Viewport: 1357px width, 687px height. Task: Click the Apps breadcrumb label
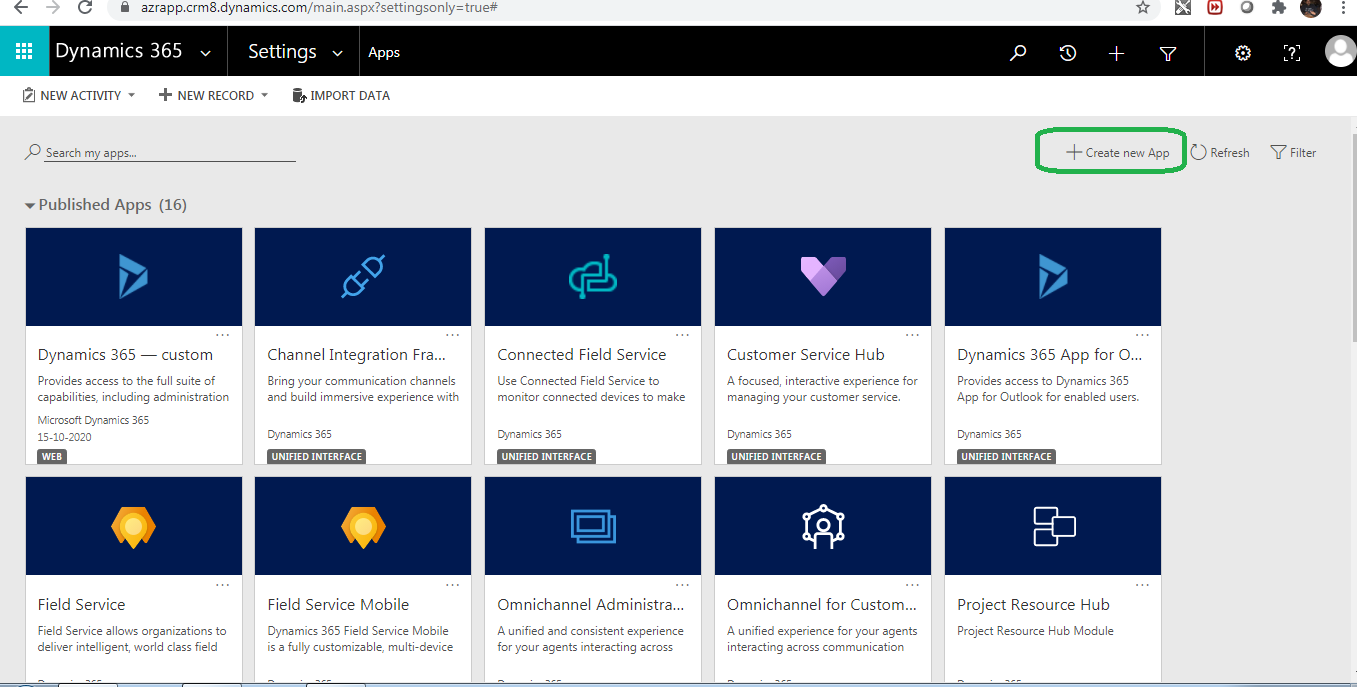(384, 53)
